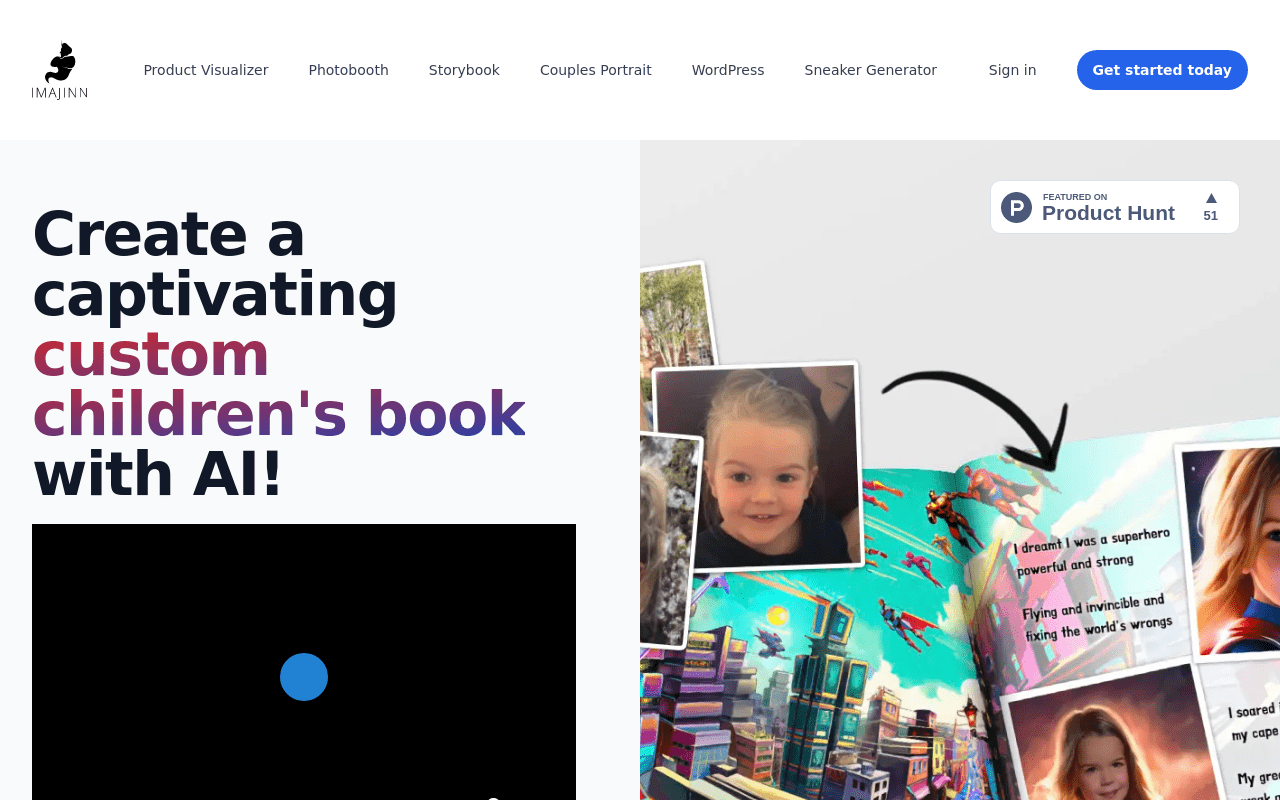Select Storybook in the navigation
This screenshot has height=800, width=1280.
(x=464, y=70)
